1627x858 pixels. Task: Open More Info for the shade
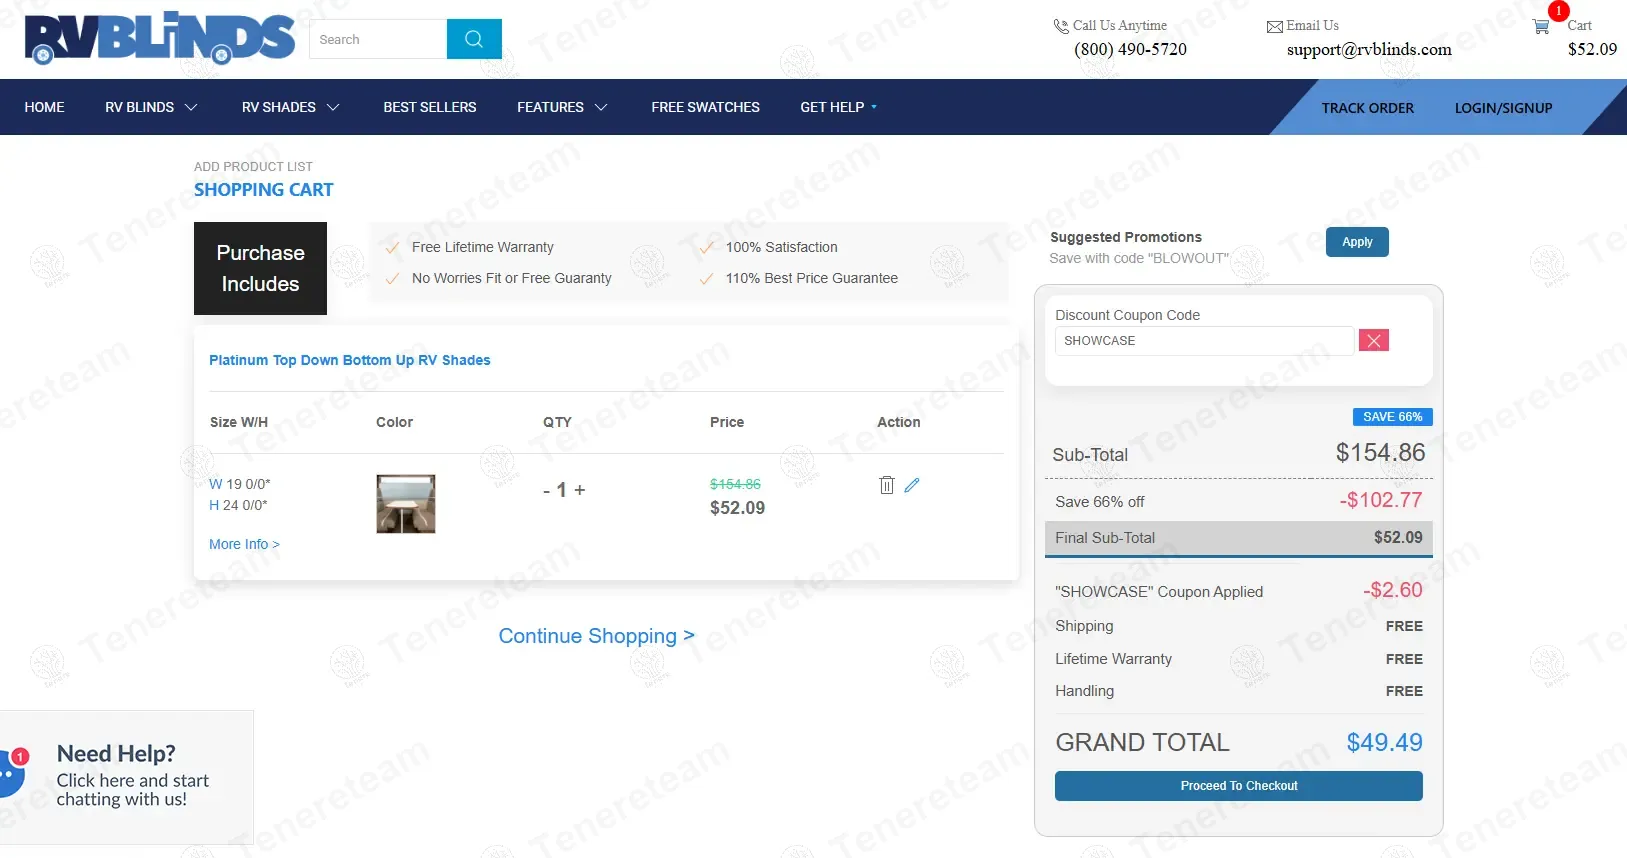coord(244,544)
